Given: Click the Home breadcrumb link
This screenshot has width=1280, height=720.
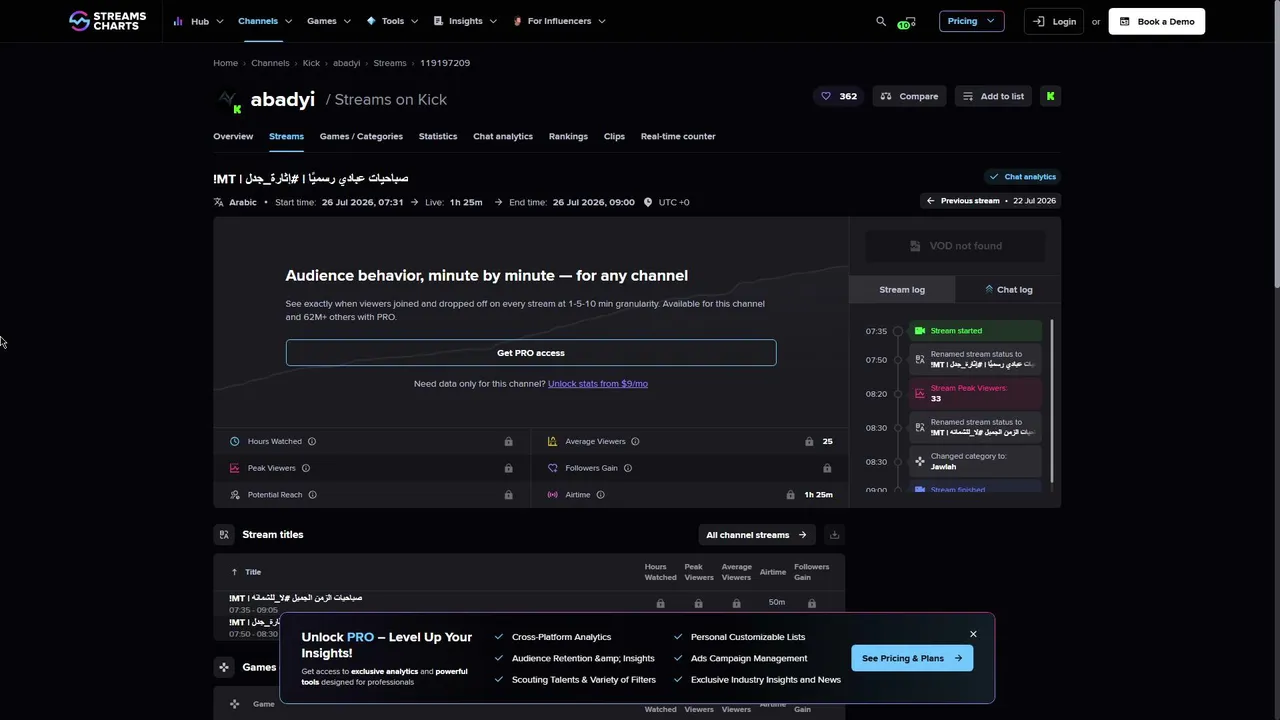Looking at the screenshot, I should [x=225, y=63].
